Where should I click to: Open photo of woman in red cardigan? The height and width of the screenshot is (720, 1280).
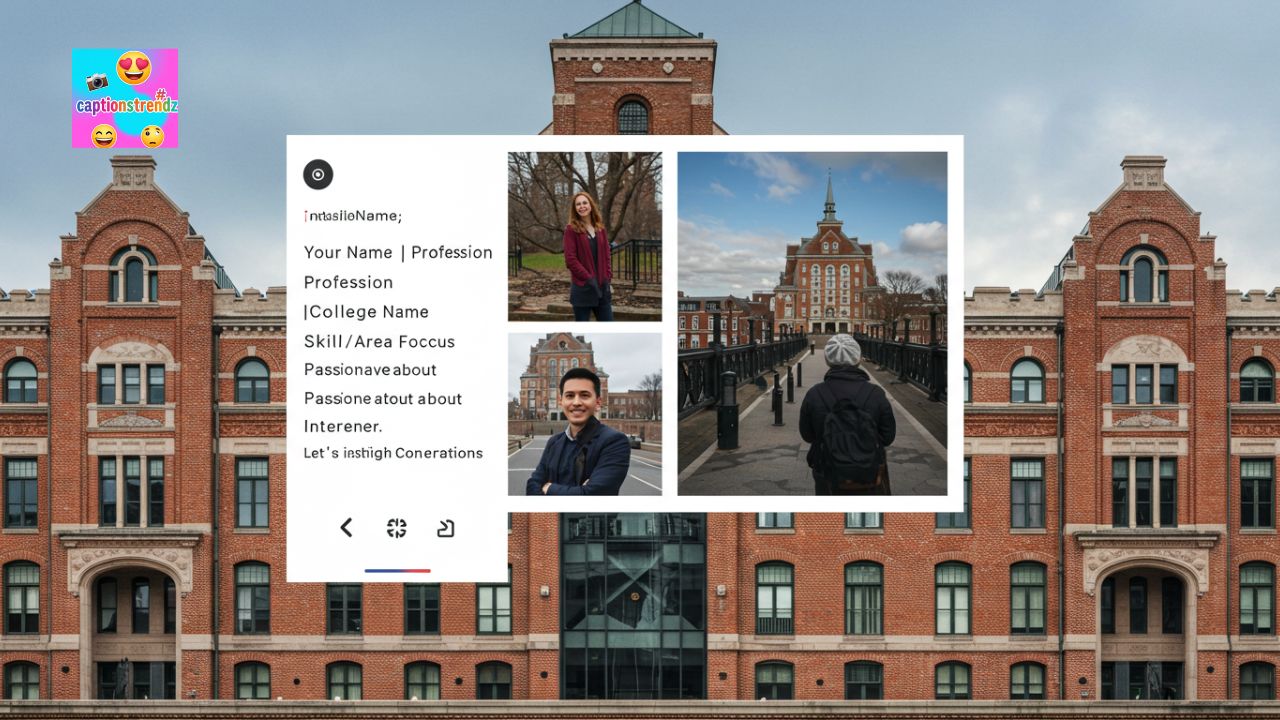click(x=584, y=236)
